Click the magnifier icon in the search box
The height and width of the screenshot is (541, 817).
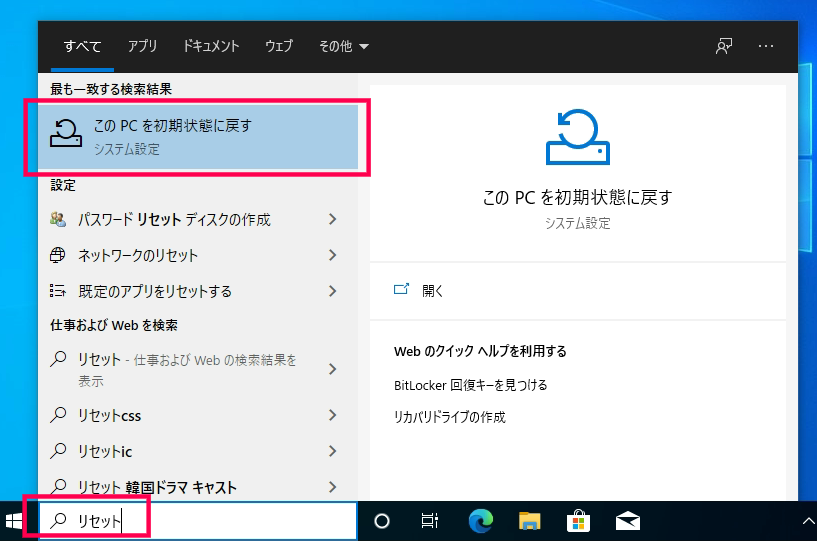[x=58, y=520]
